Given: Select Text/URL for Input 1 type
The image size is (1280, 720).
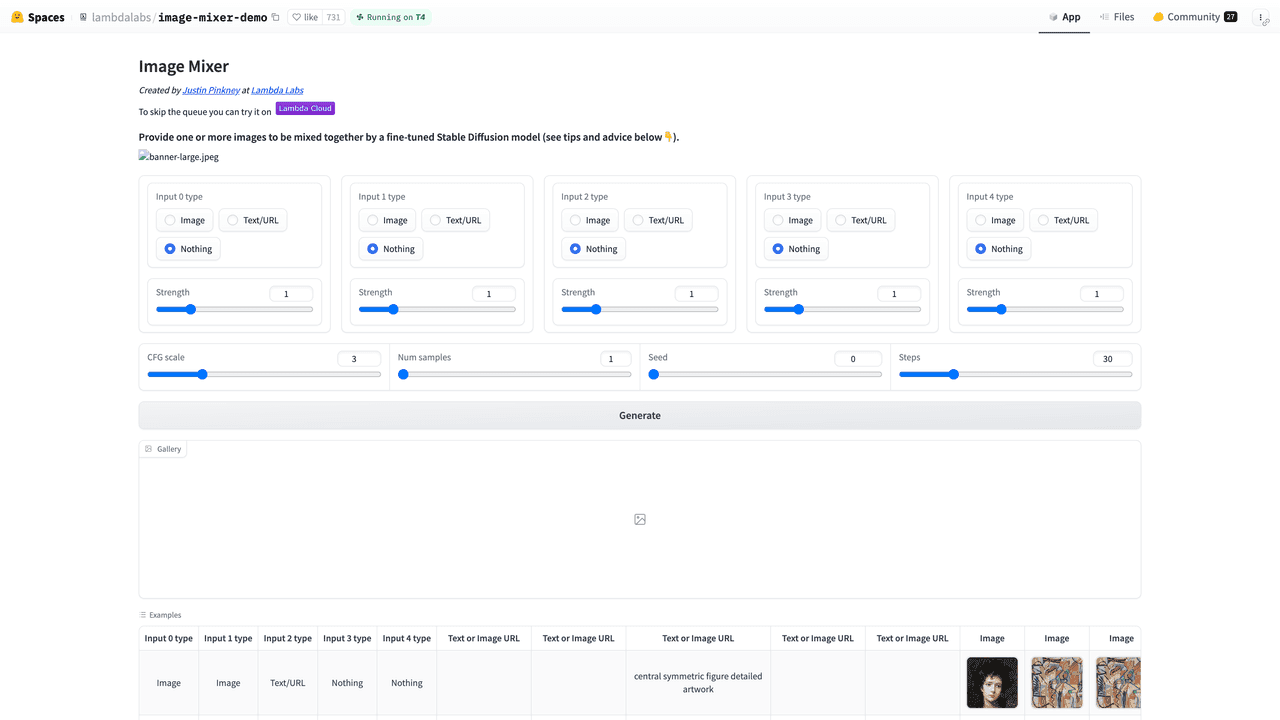Looking at the screenshot, I should (455, 220).
